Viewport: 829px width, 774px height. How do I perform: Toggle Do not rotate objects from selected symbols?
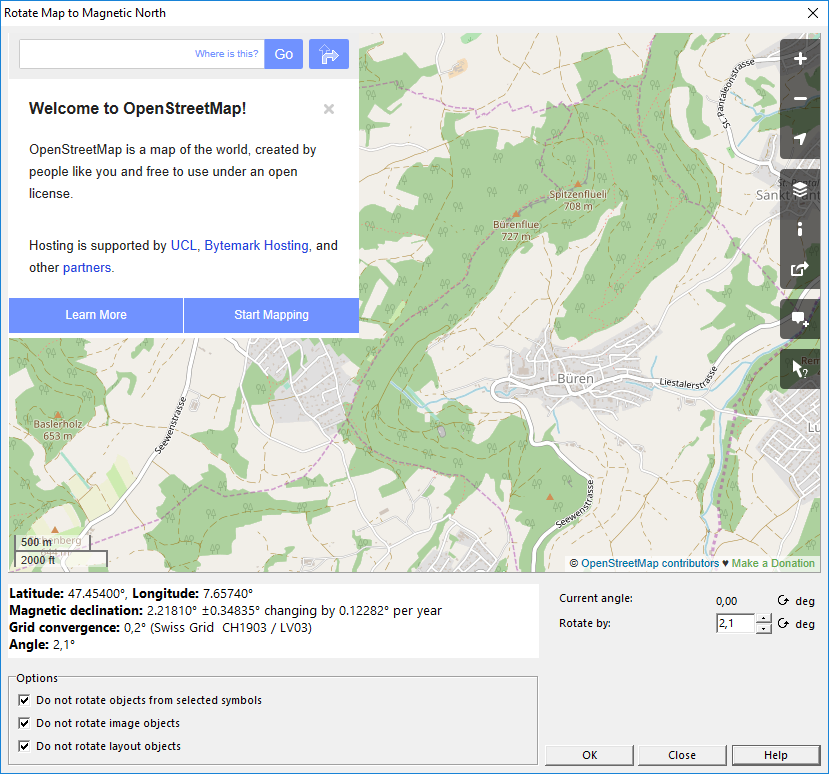pyautogui.click(x=24, y=700)
